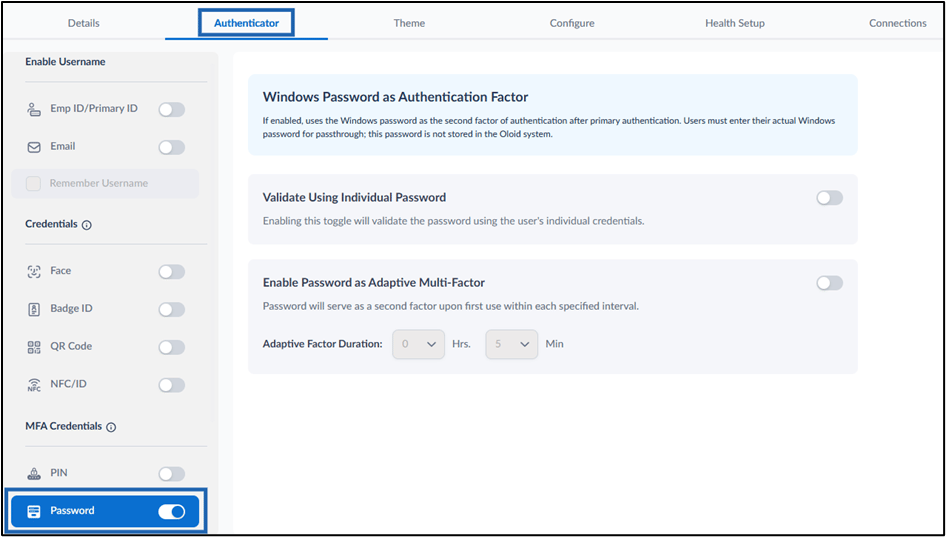Open the Theme tab
The height and width of the screenshot is (537, 946).
click(409, 23)
